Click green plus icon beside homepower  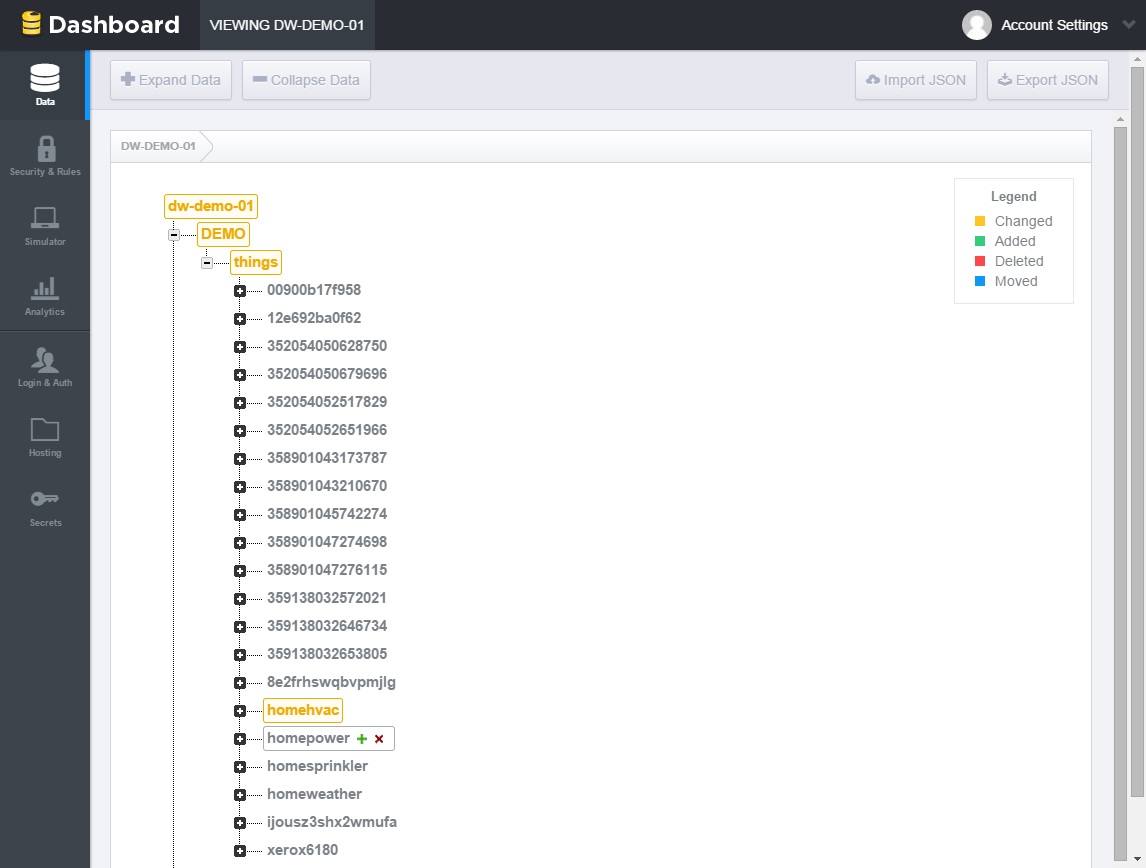pyautogui.click(x=362, y=739)
